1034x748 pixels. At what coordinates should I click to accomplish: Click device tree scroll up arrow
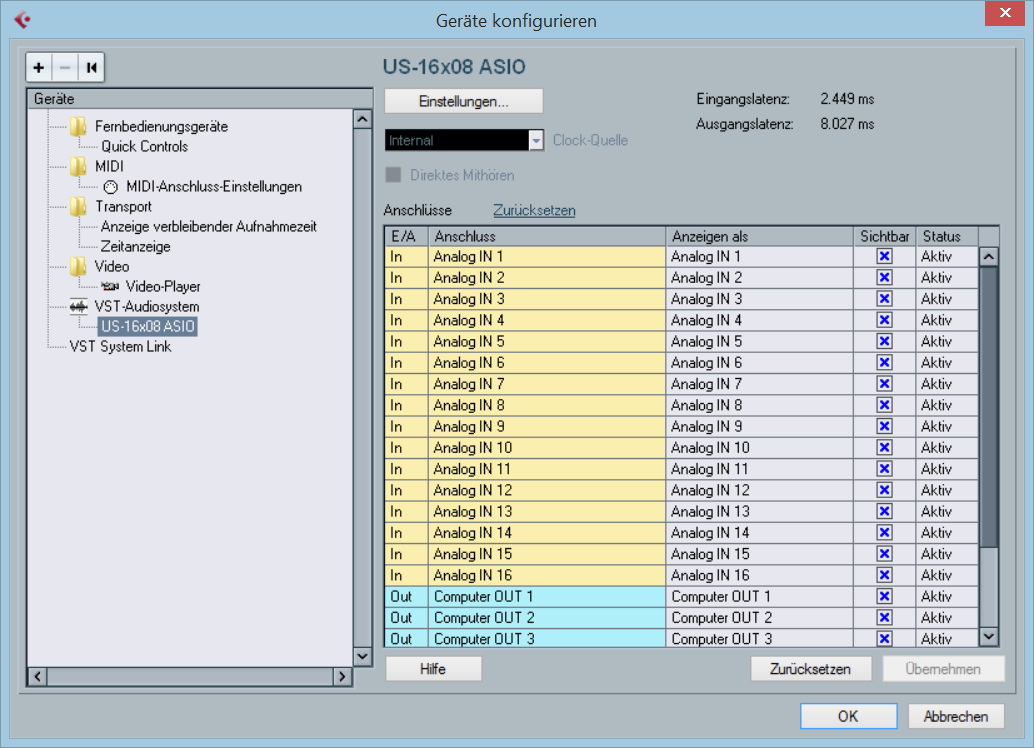(x=362, y=119)
